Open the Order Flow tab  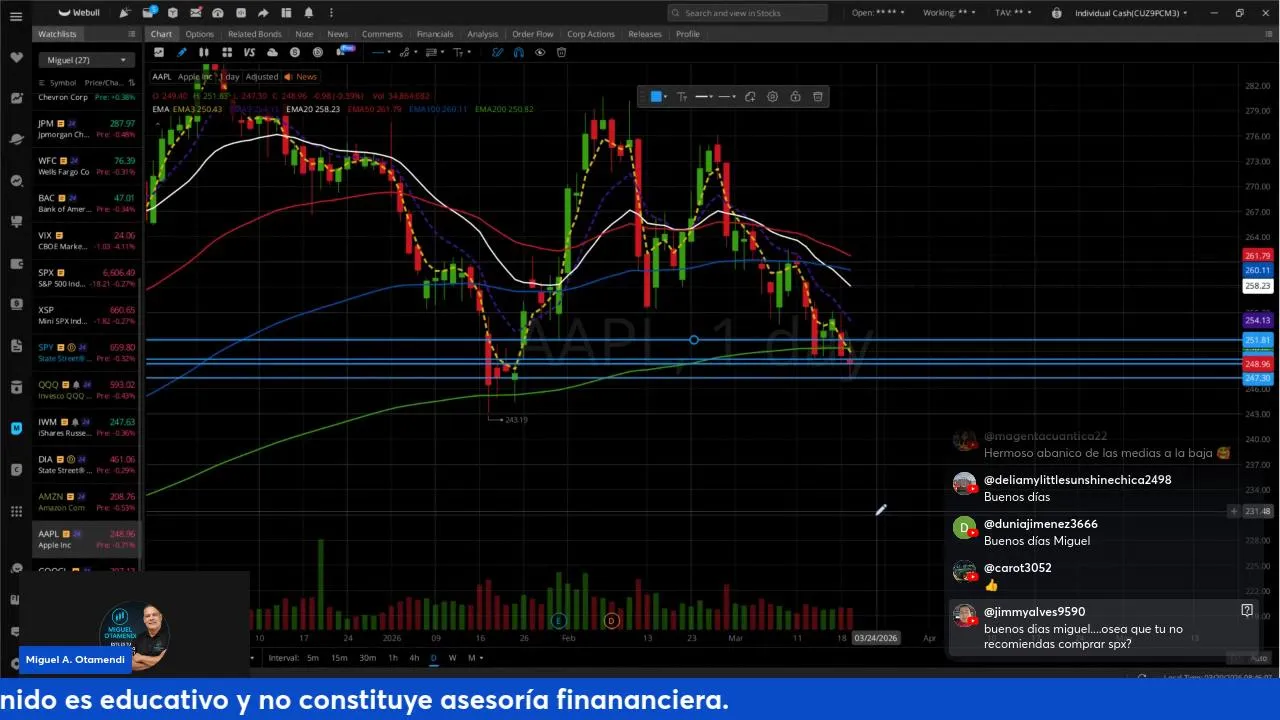[532, 34]
